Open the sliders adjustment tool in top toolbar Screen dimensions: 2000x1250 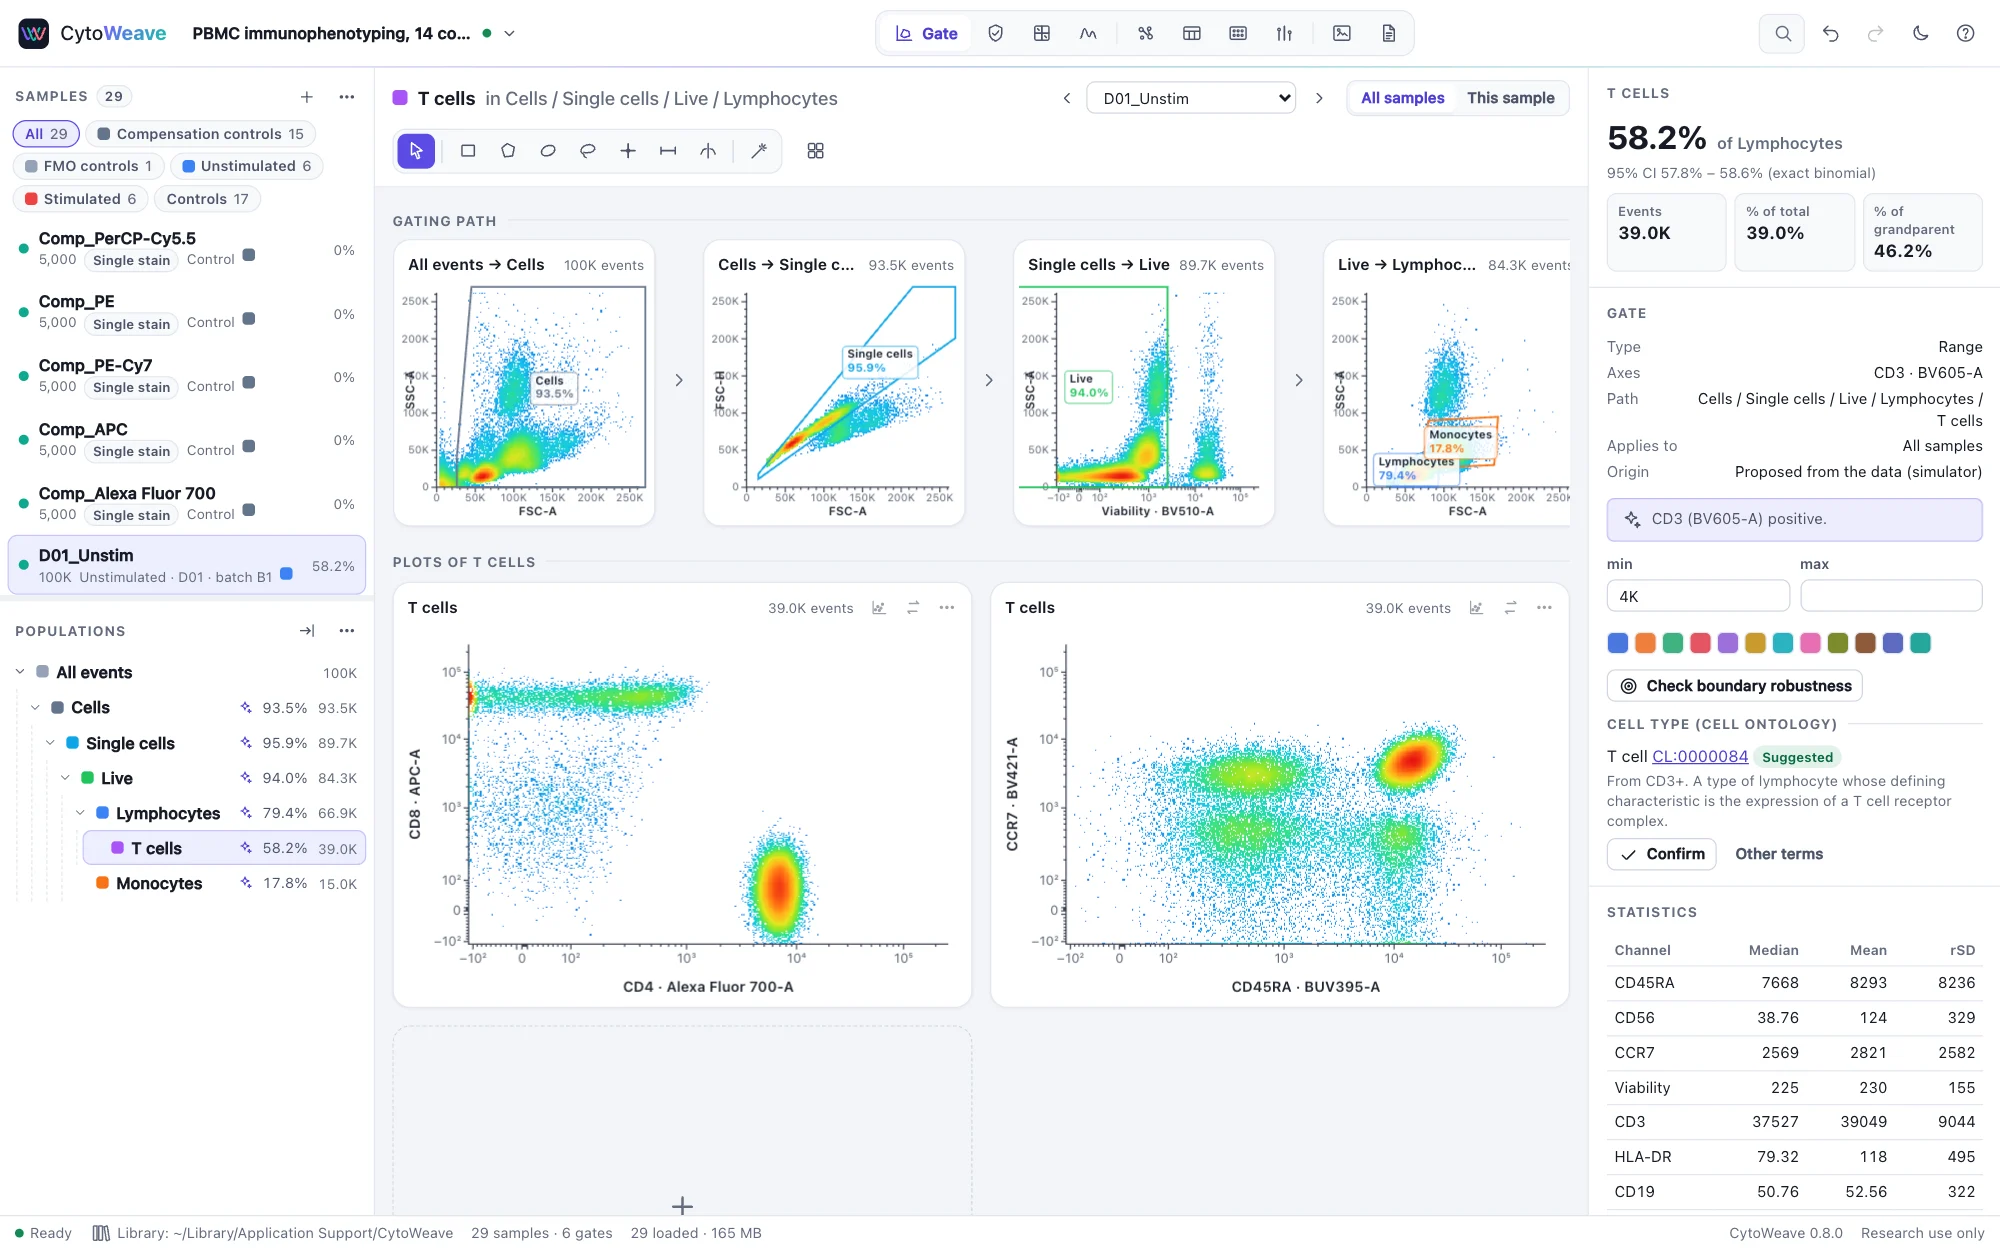tap(1284, 33)
